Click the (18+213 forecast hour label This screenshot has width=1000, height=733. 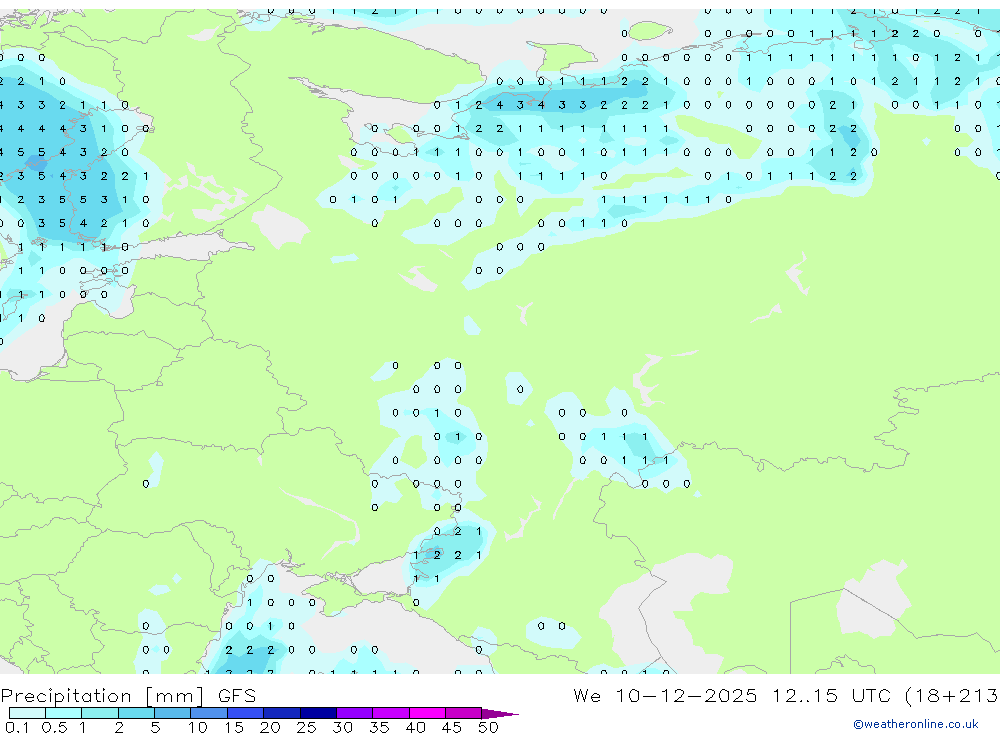tap(952, 695)
